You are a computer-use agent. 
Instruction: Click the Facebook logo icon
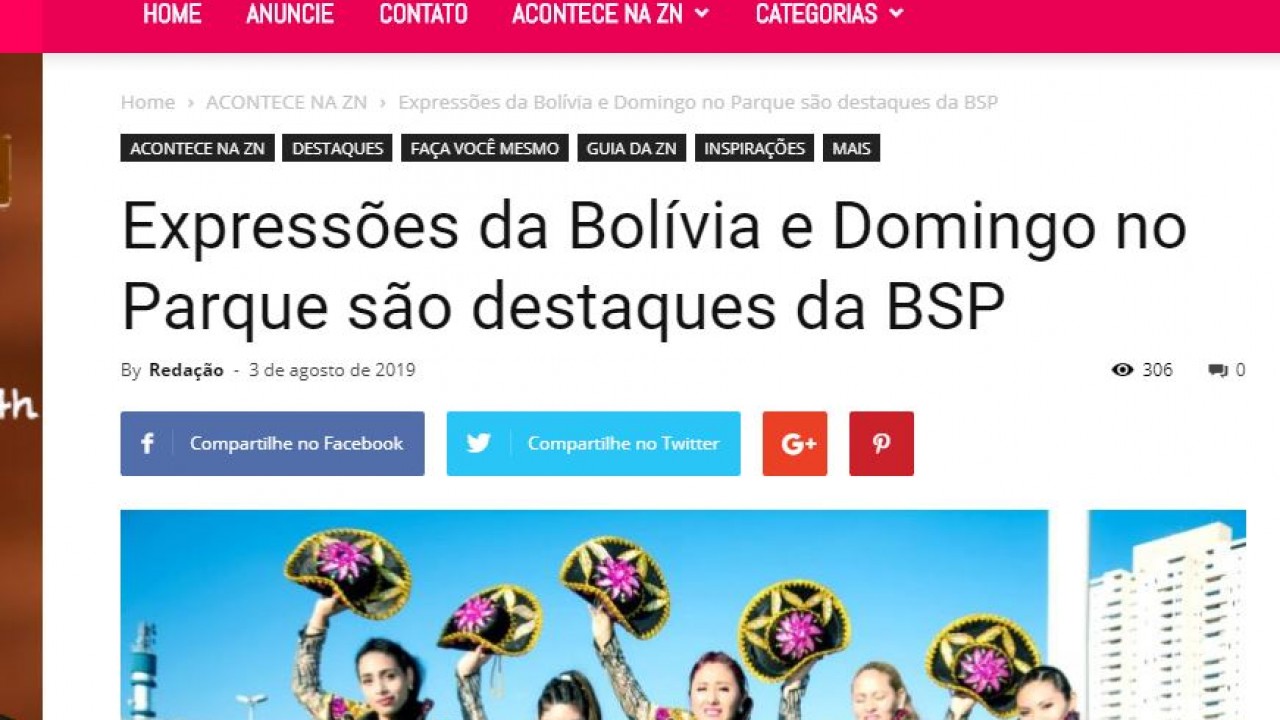(x=147, y=443)
